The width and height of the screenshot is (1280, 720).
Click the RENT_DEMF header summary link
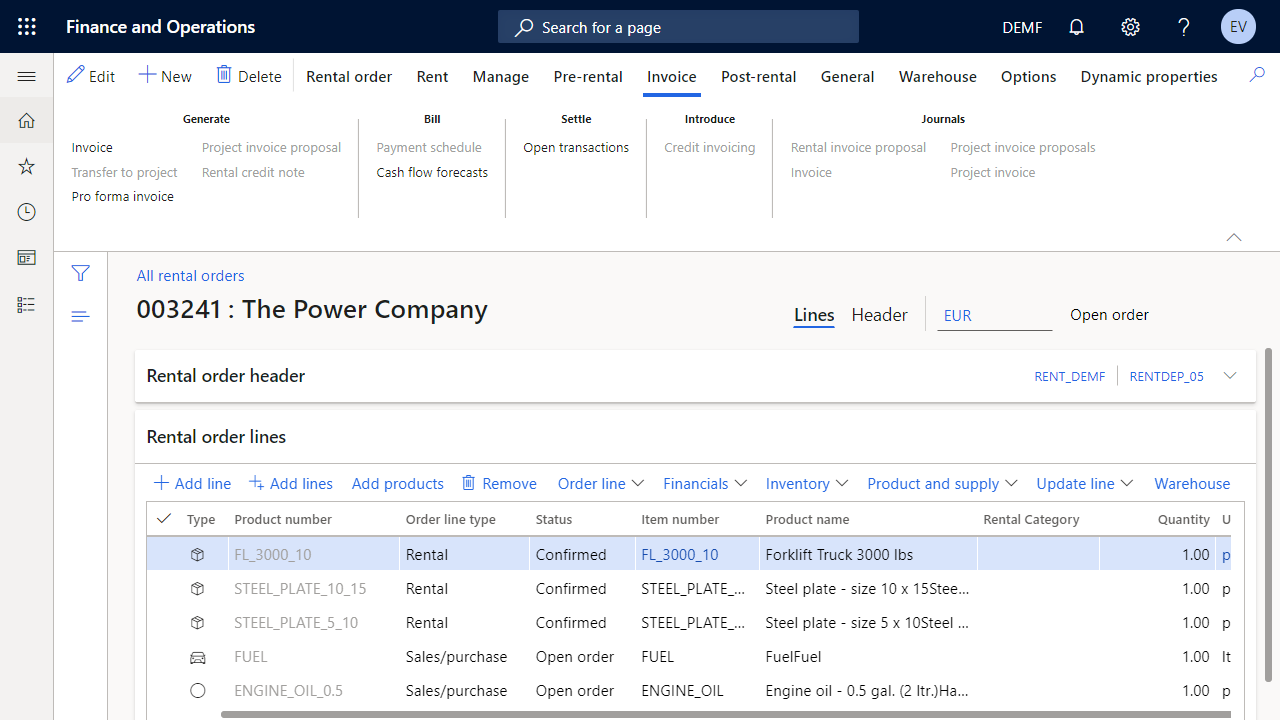click(x=1070, y=376)
